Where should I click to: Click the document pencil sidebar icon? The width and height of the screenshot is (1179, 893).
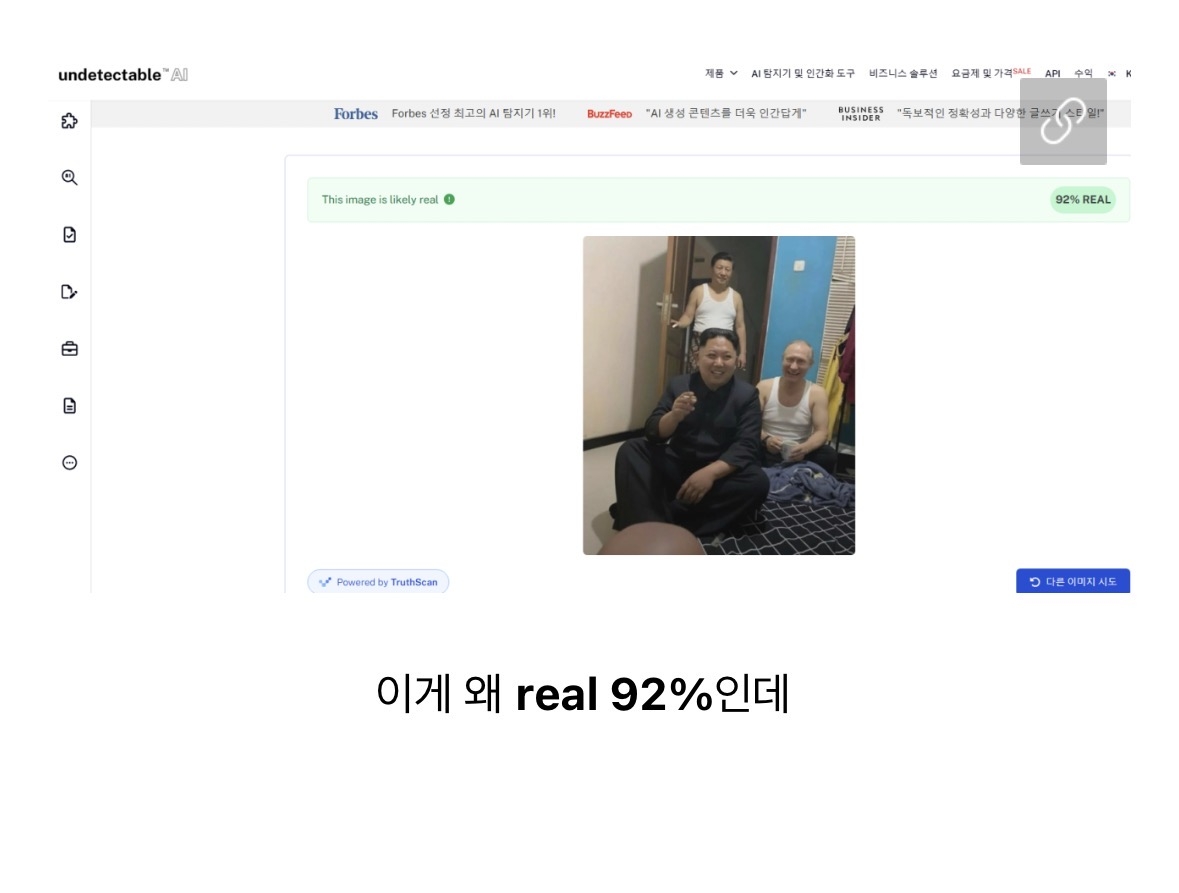69,292
